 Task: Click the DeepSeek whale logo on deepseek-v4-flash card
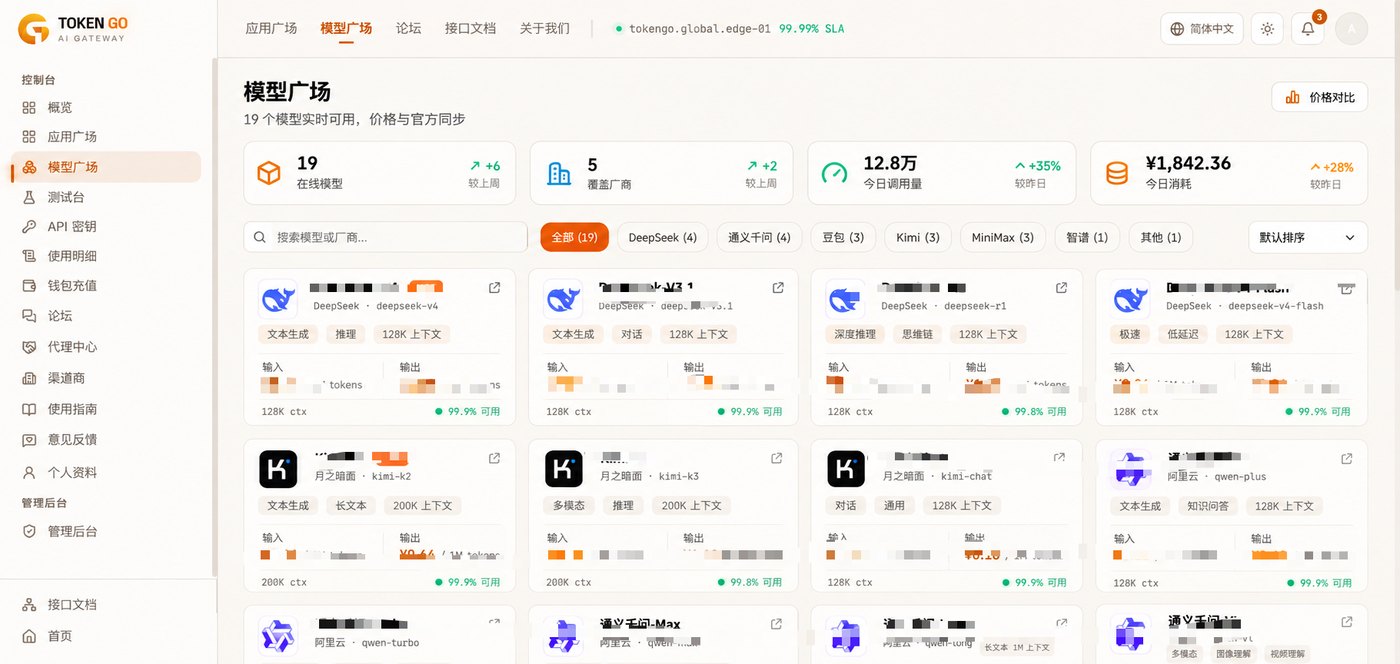[x=1131, y=299]
